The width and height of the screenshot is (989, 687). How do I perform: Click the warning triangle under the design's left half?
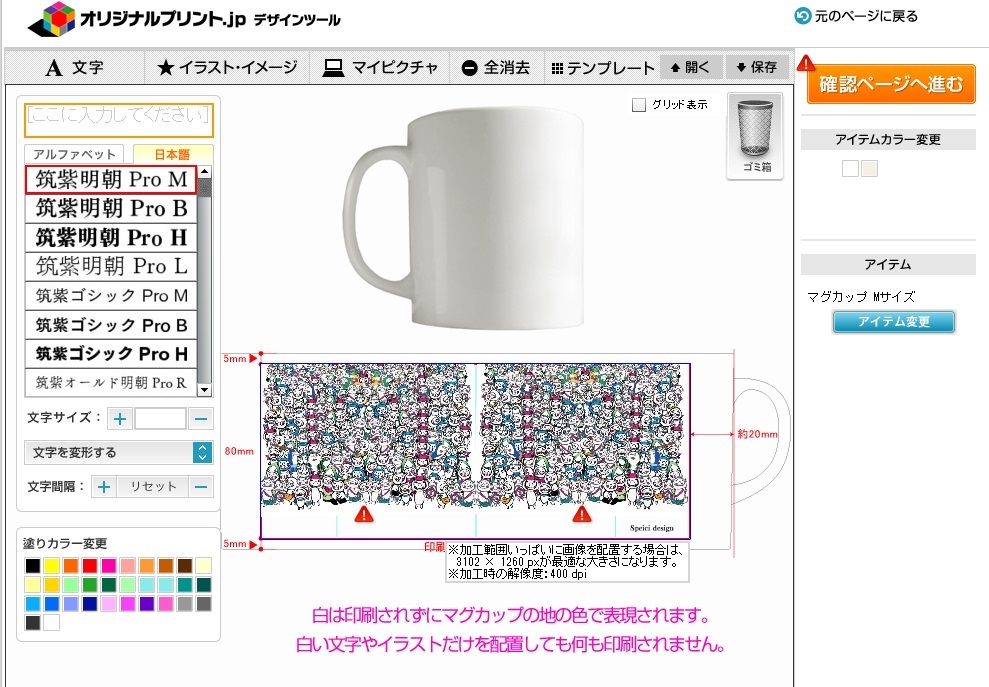(x=363, y=514)
